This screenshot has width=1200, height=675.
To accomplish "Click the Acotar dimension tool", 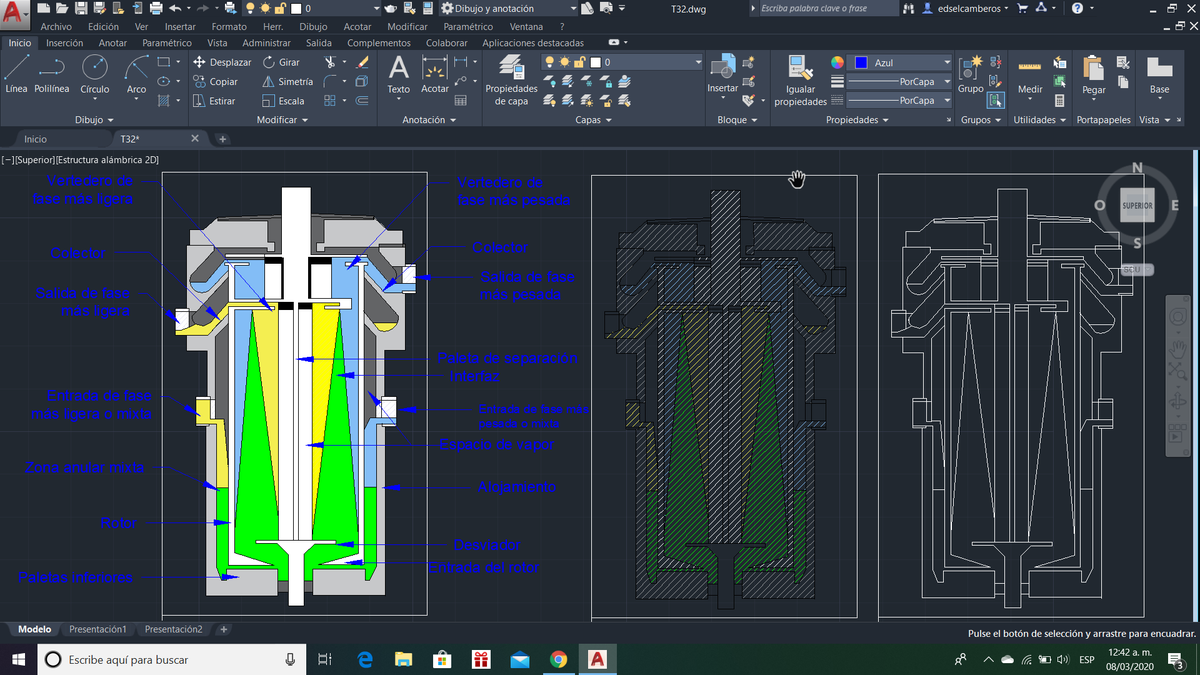I will point(434,75).
